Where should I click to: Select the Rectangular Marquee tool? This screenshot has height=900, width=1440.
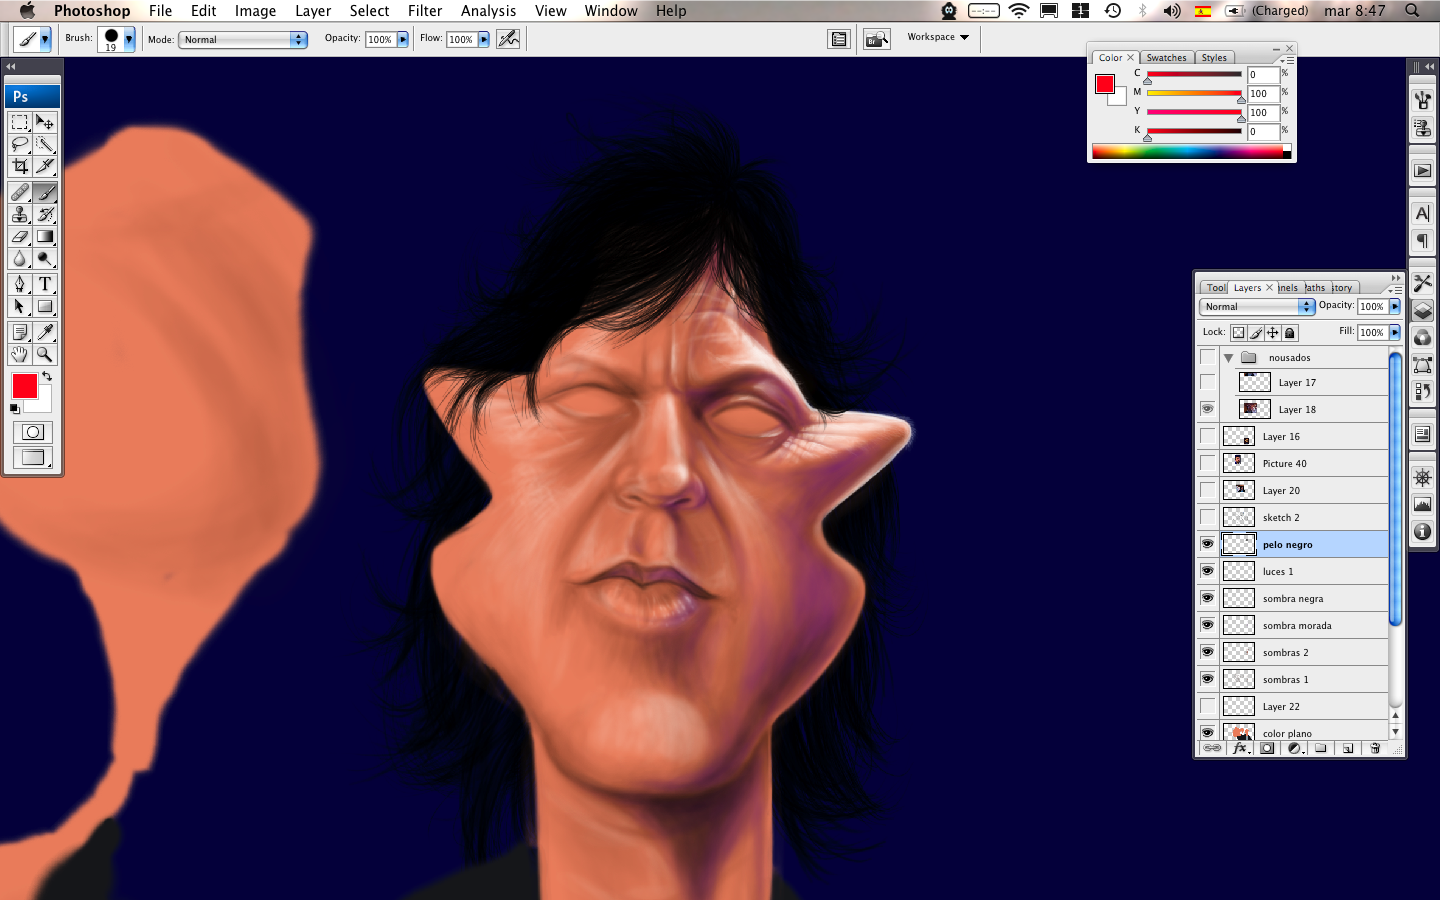click(x=19, y=122)
